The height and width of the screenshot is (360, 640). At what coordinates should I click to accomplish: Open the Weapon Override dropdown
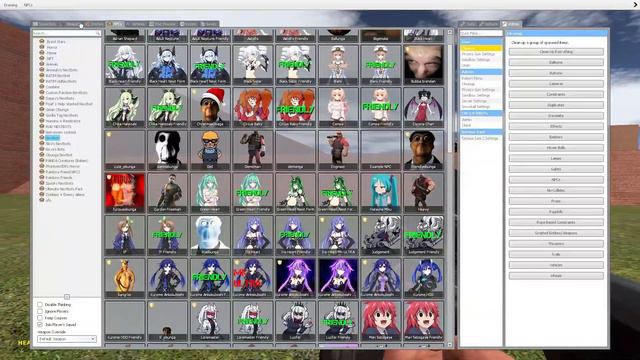click(x=67, y=339)
